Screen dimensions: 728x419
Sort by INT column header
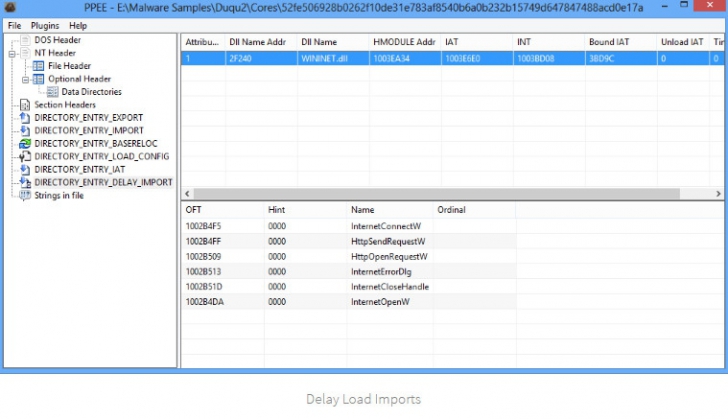coord(549,42)
